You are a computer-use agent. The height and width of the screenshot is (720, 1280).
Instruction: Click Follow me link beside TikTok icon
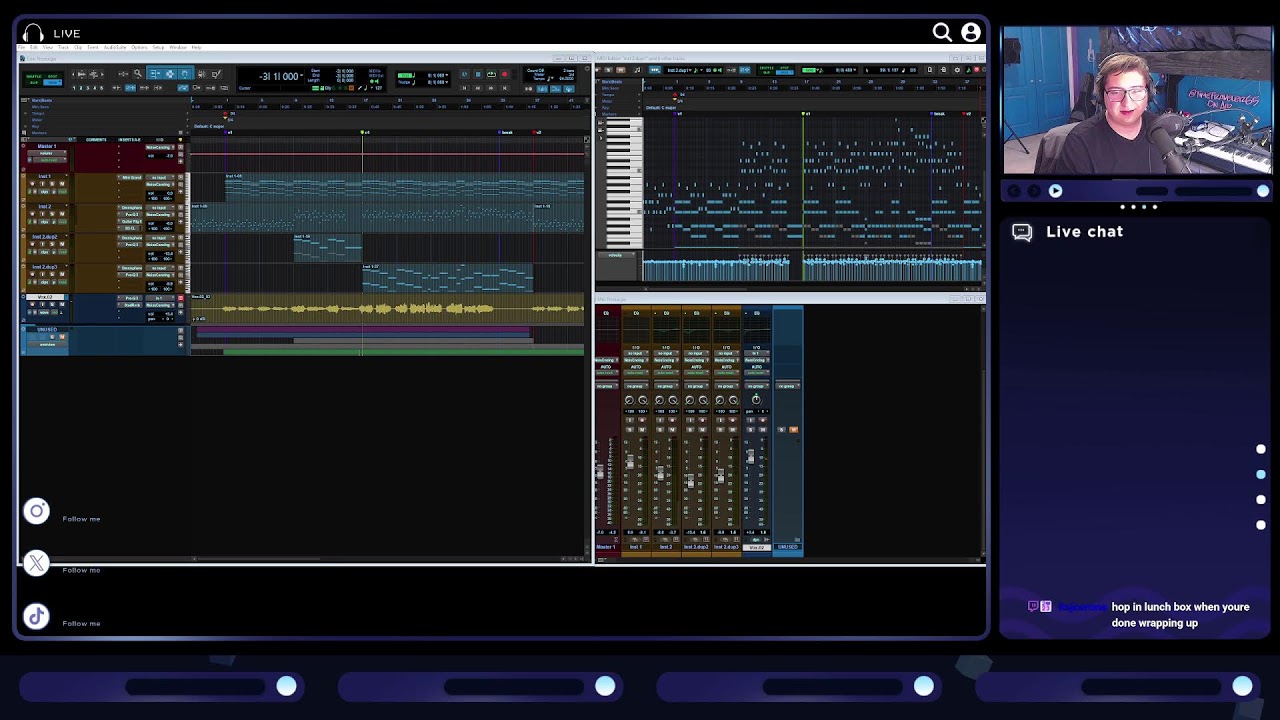pos(81,624)
